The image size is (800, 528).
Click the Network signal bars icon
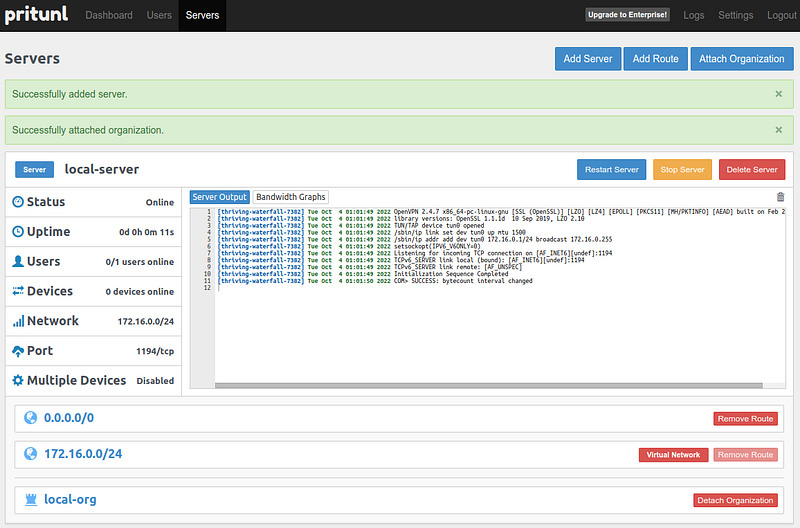pyautogui.click(x=18, y=321)
